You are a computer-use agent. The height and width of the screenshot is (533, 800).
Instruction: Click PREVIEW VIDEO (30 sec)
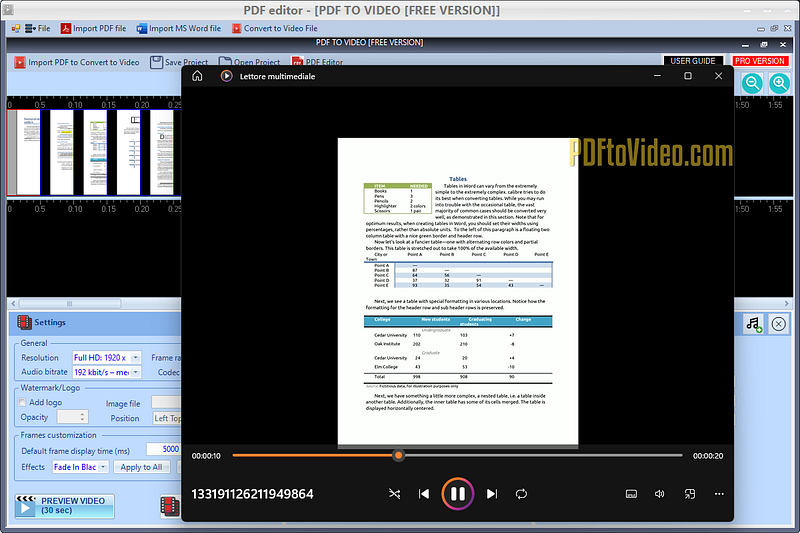pyautogui.click(x=64, y=506)
